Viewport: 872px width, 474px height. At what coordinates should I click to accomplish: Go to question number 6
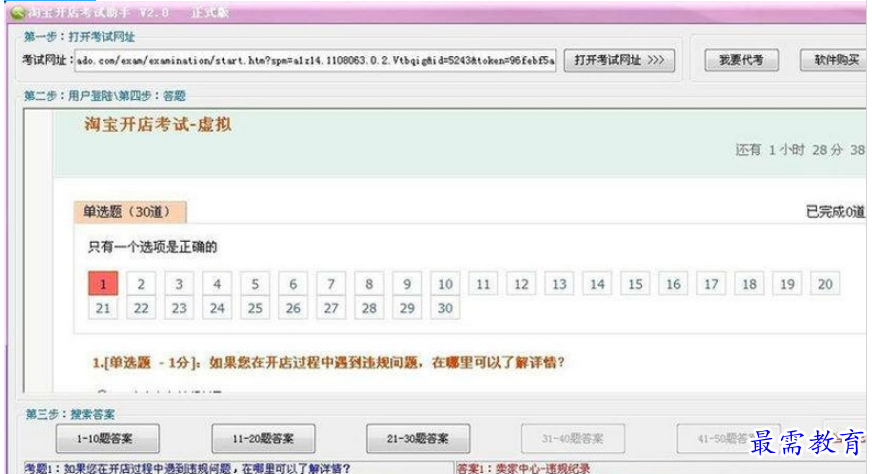[293, 284]
